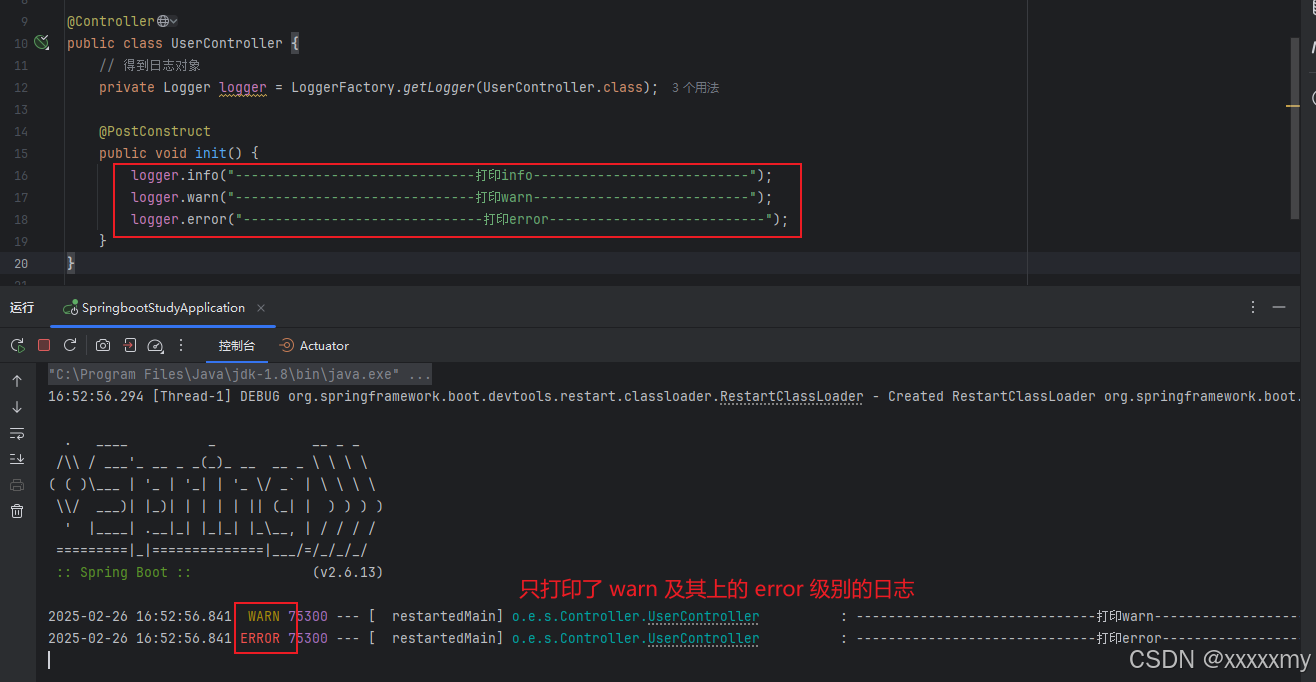This screenshot has width=1316, height=682.
Task: Click the print icon in console sidebar
Action: coord(17,485)
